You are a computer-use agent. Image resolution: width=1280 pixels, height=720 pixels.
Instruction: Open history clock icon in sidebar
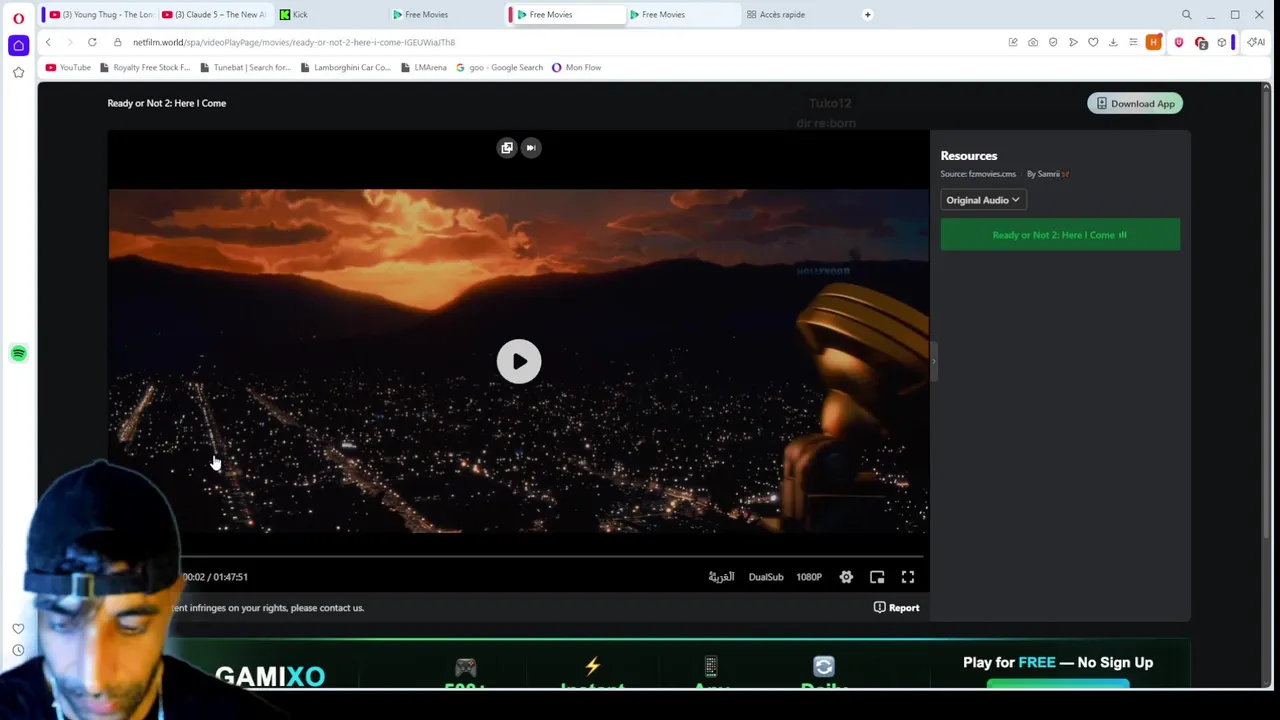pyautogui.click(x=18, y=651)
